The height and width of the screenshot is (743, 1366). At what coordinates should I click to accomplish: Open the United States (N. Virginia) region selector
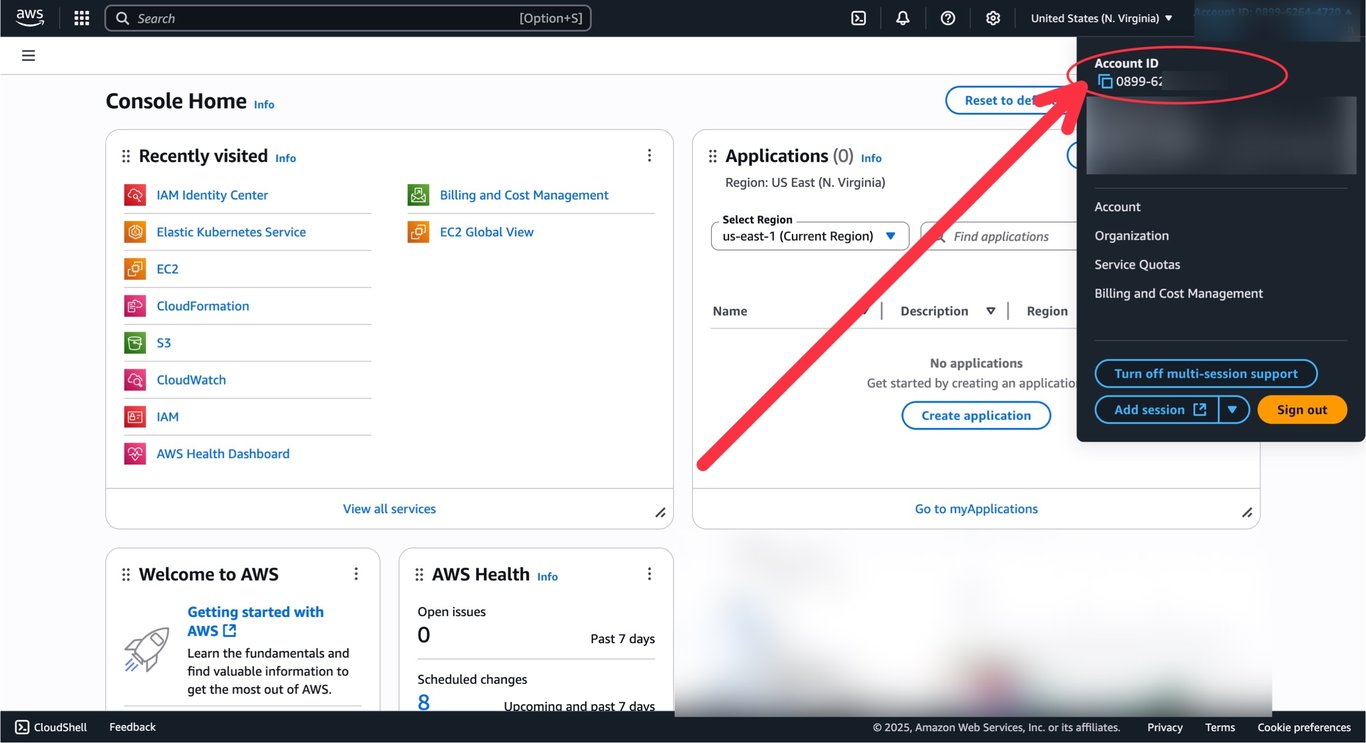click(x=1102, y=18)
